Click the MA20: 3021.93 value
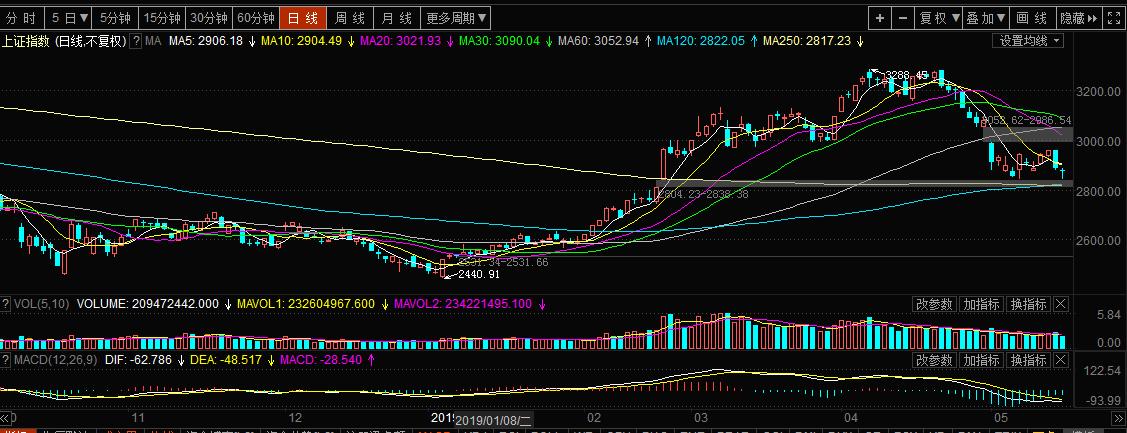The height and width of the screenshot is (433, 1127). (400, 42)
